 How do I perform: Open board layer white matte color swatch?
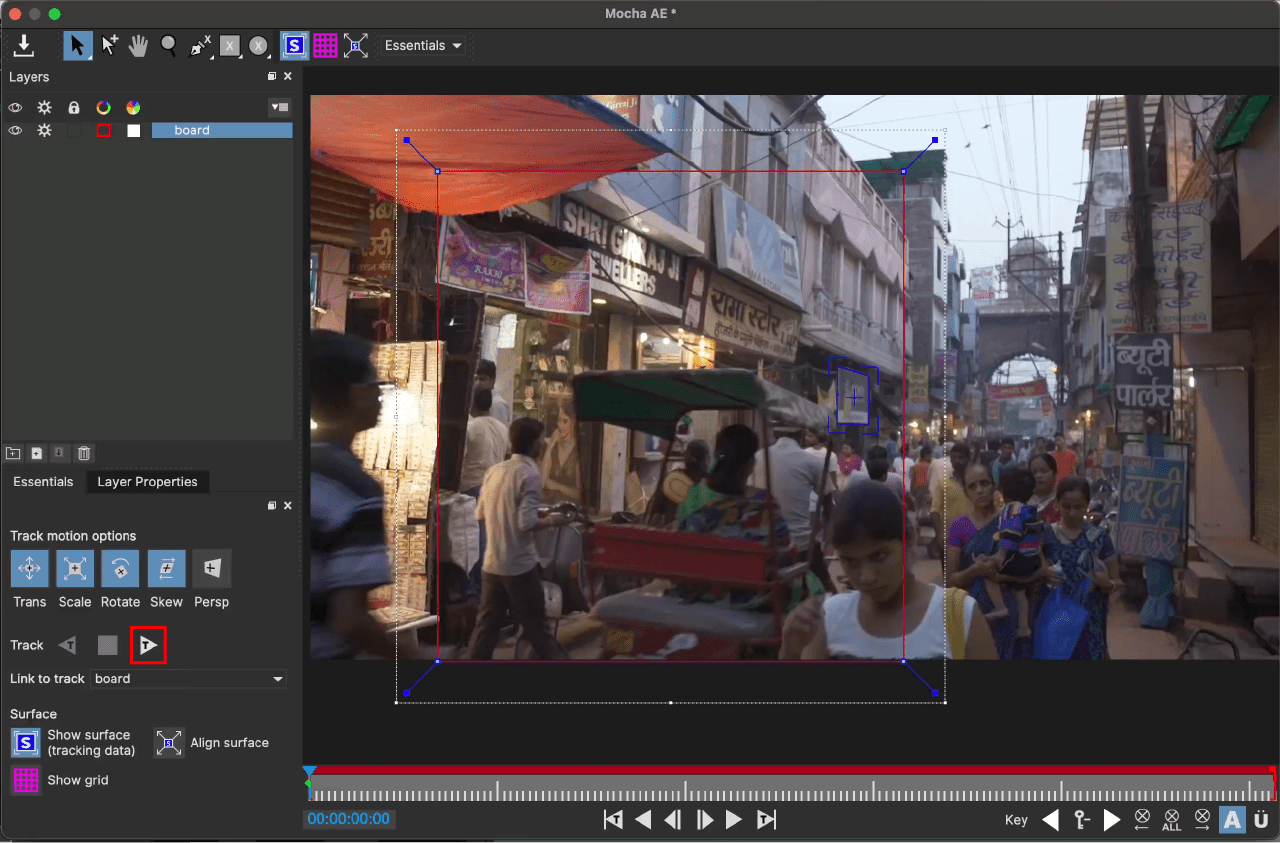(x=133, y=131)
